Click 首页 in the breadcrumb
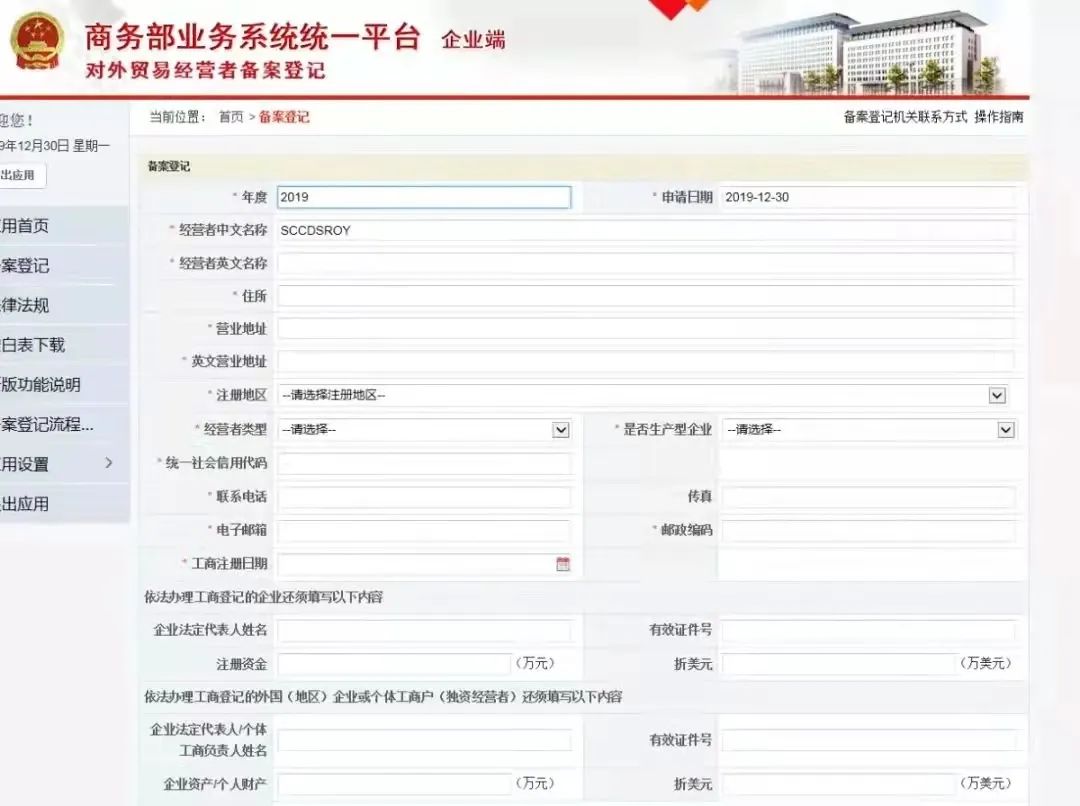This screenshot has width=1080, height=806. click(x=231, y=117)
